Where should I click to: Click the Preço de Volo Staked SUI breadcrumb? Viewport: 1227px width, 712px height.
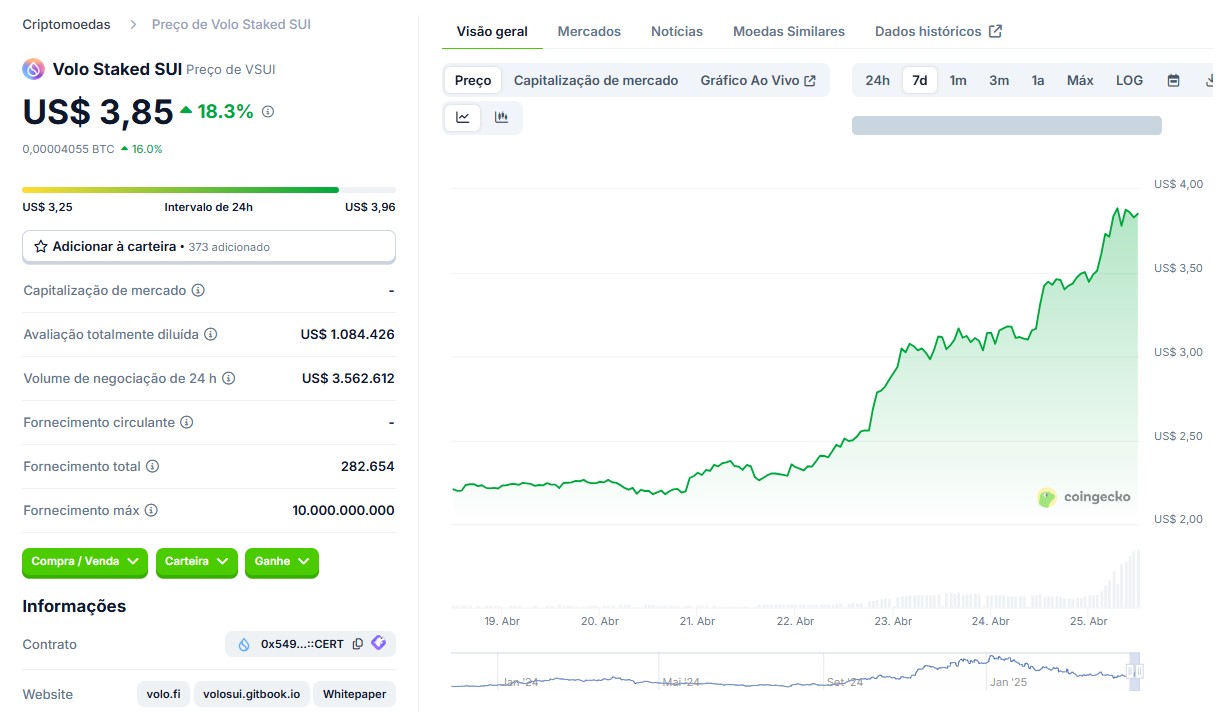pyautogui.click(x=231, y=24)
